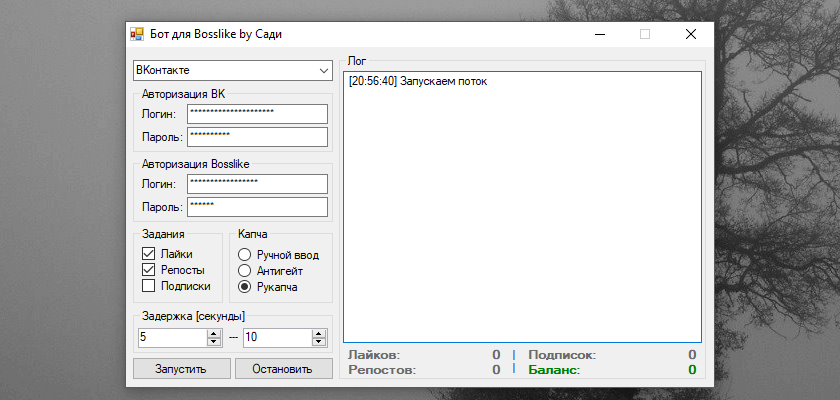Viewport: 840px width, 400px height.
Task: Close the Bosslike bot window
Action: (x=691, y=34)
